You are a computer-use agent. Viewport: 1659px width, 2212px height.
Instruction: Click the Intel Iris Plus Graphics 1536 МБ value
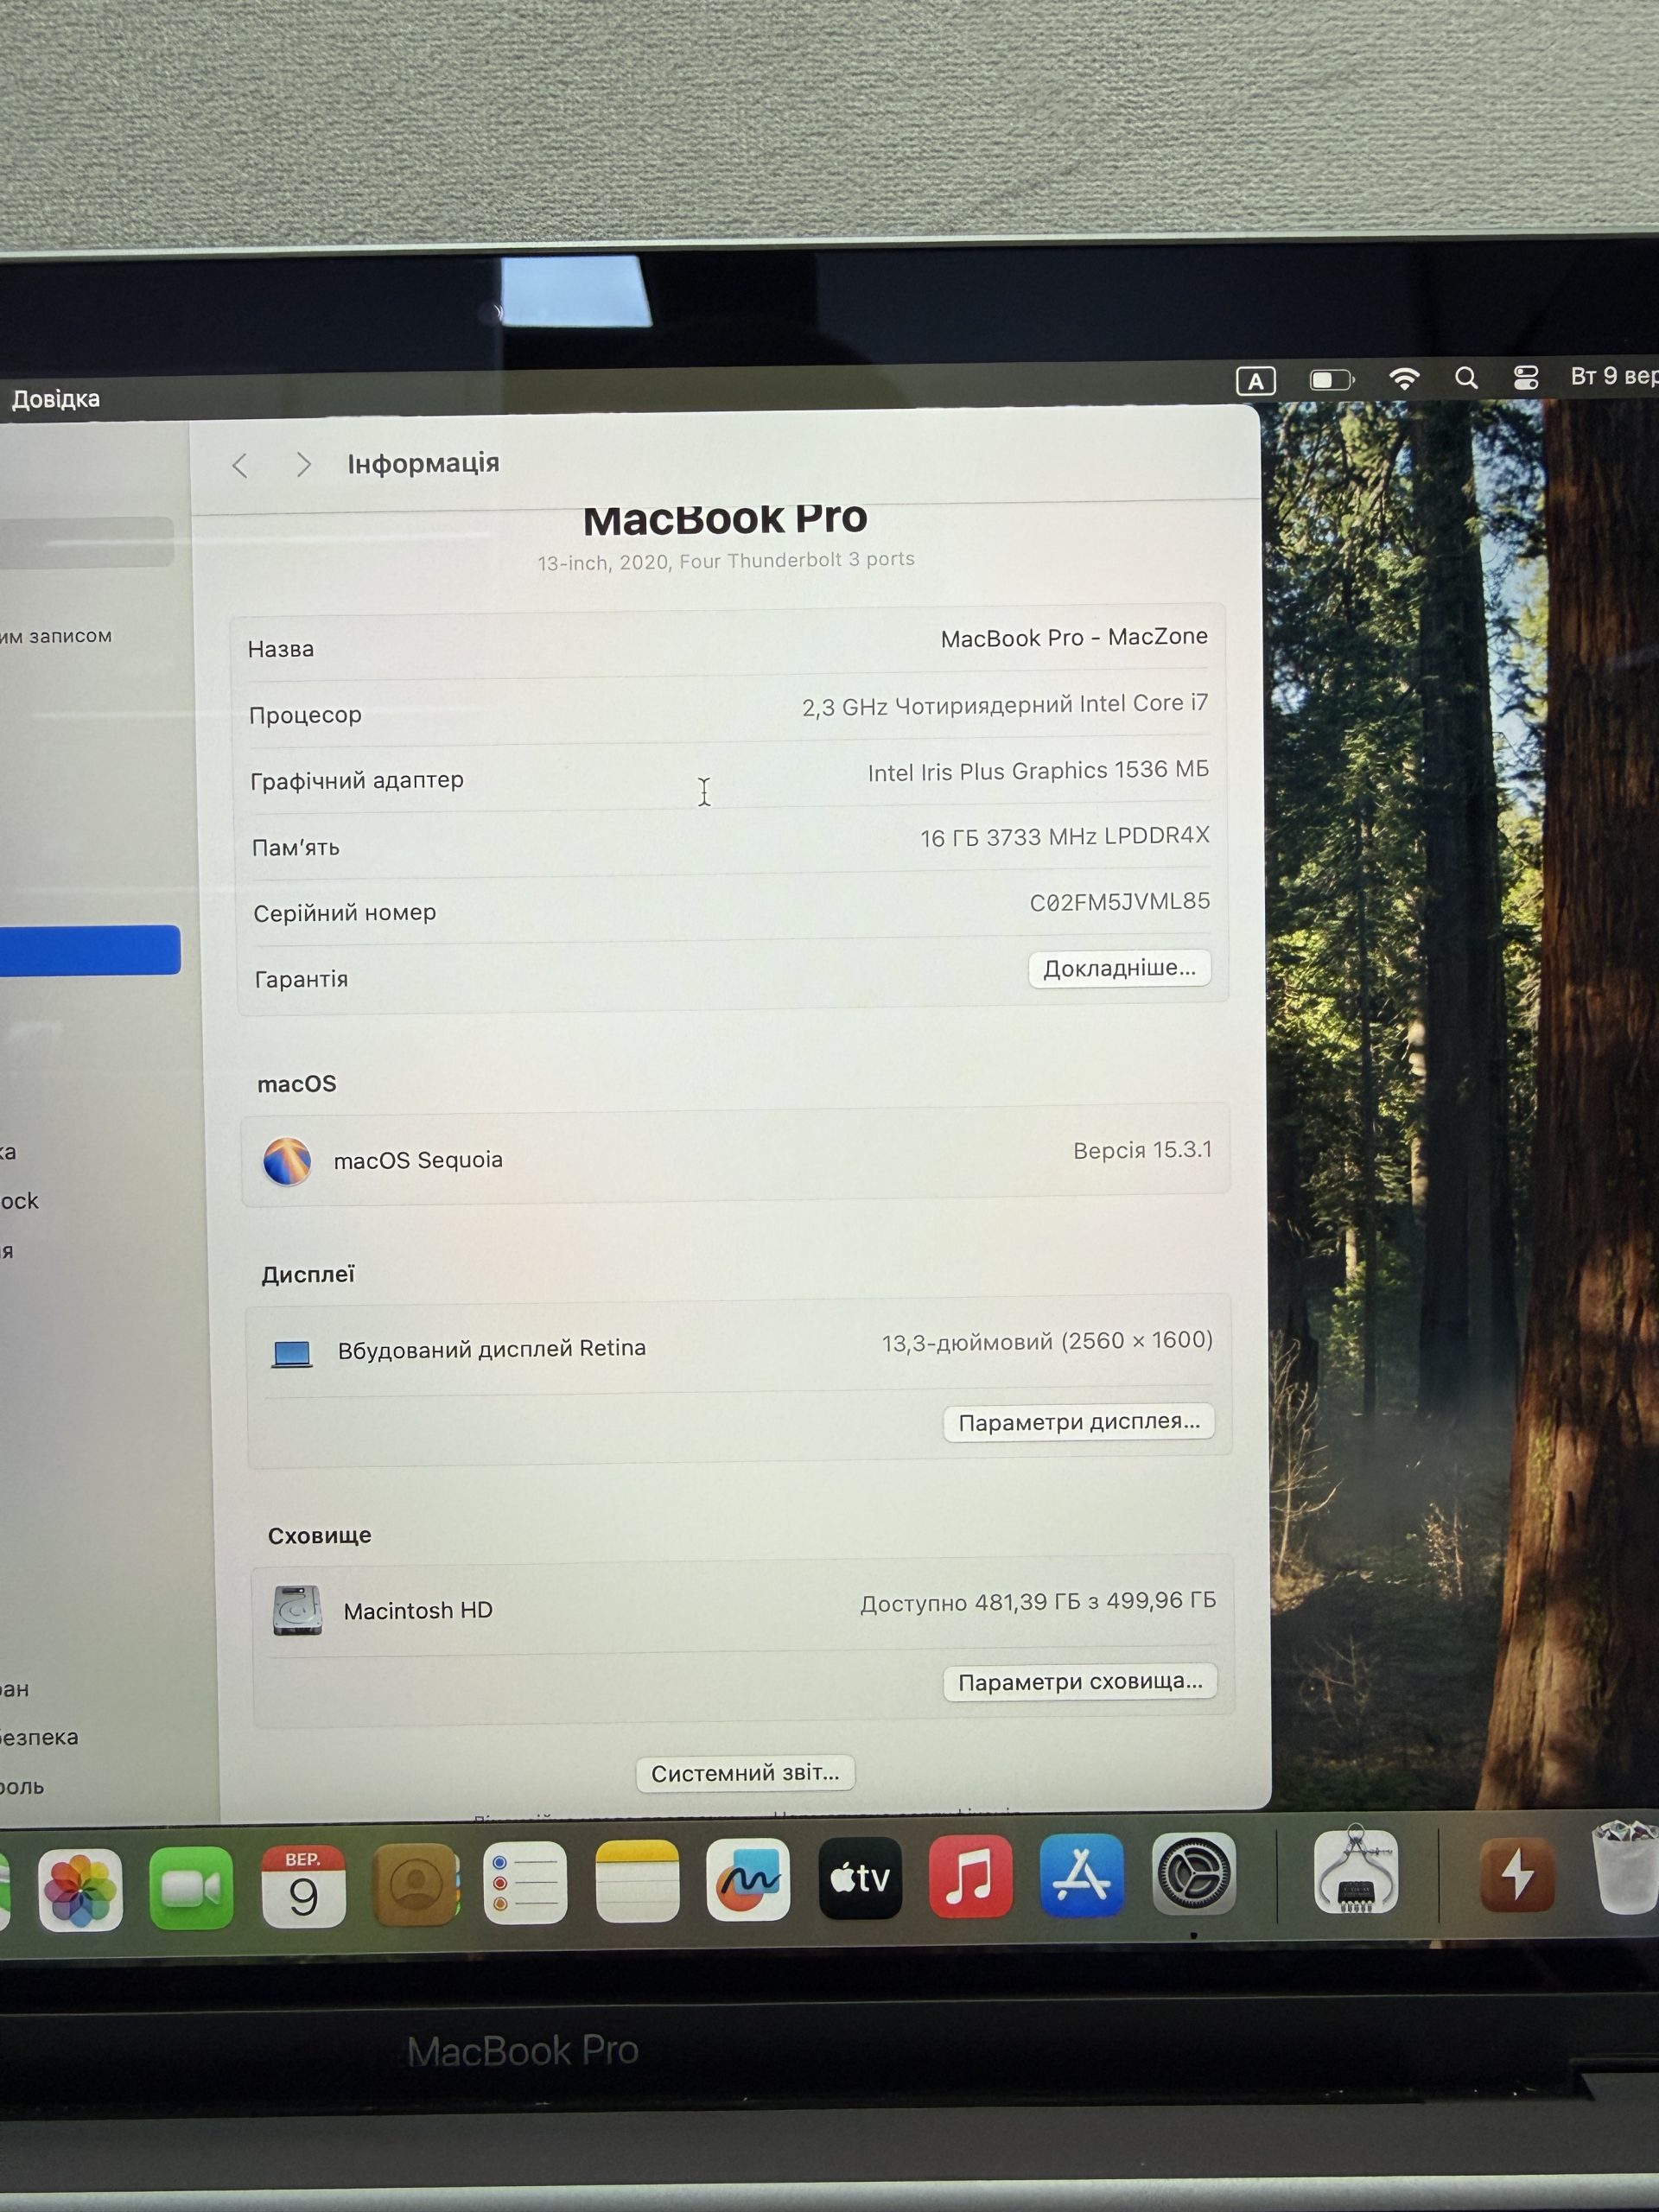coord(1038,771)
